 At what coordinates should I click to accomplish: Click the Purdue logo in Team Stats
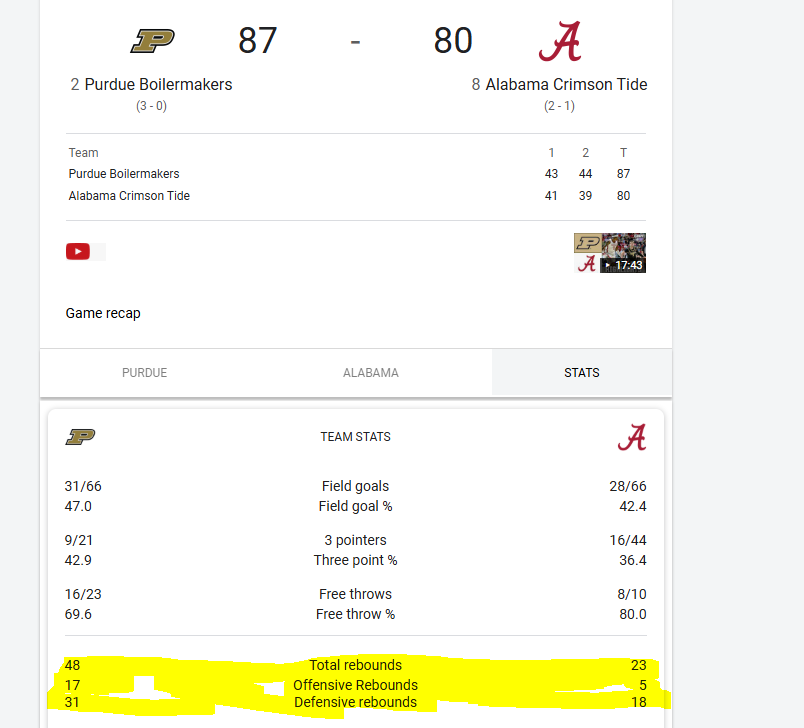(x=81, y=437)
